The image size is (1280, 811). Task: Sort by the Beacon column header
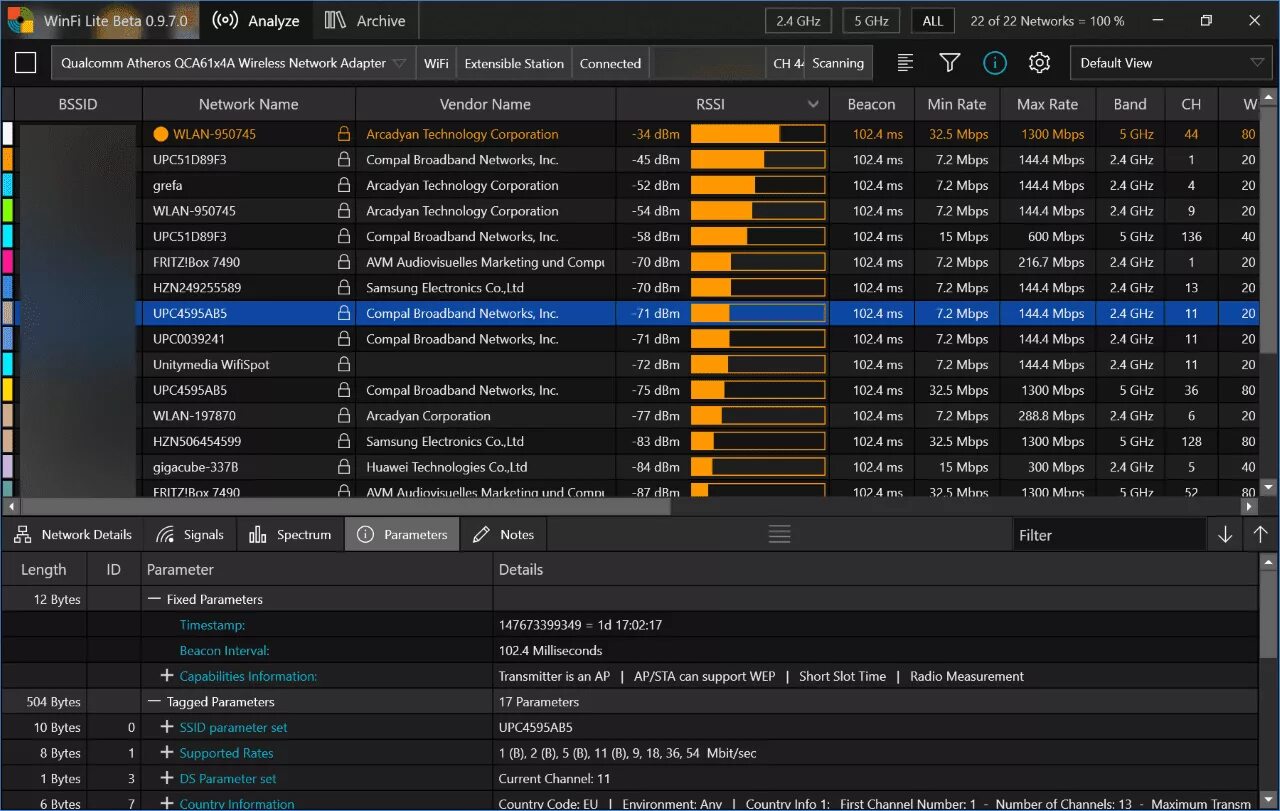click(x=871, y=104)
